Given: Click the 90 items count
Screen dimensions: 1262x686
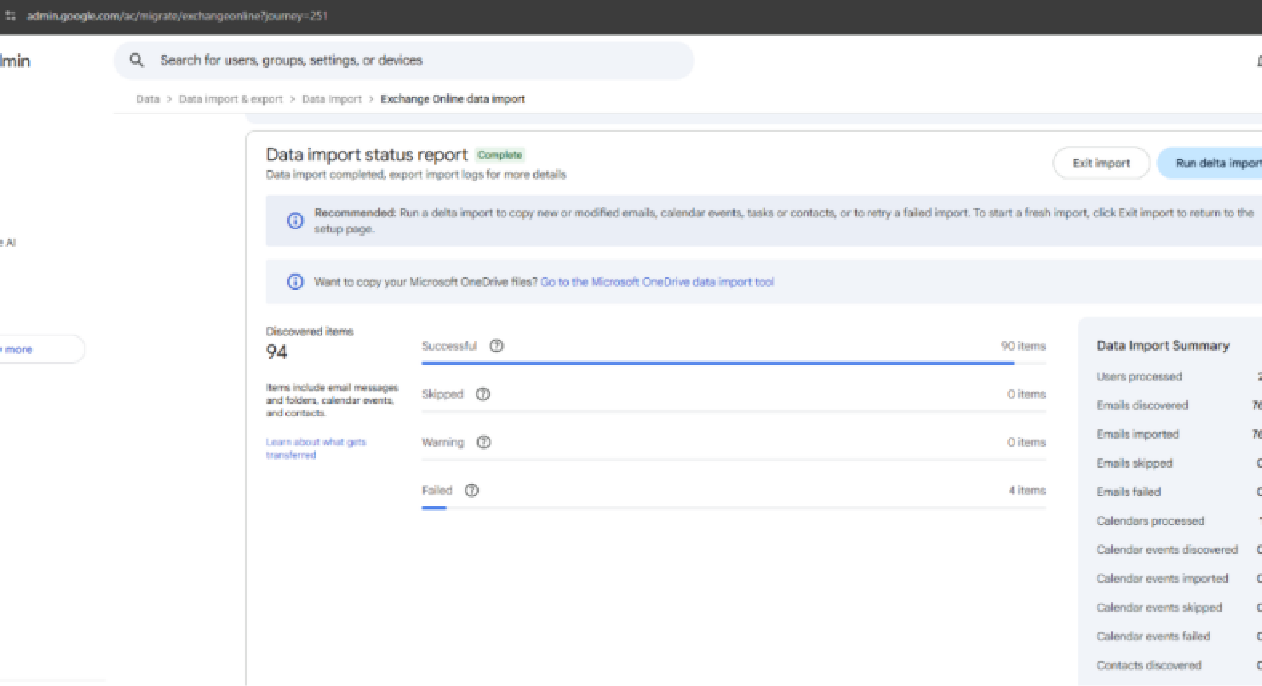Looking at the screenshot, I should [x=1023, y=346].
